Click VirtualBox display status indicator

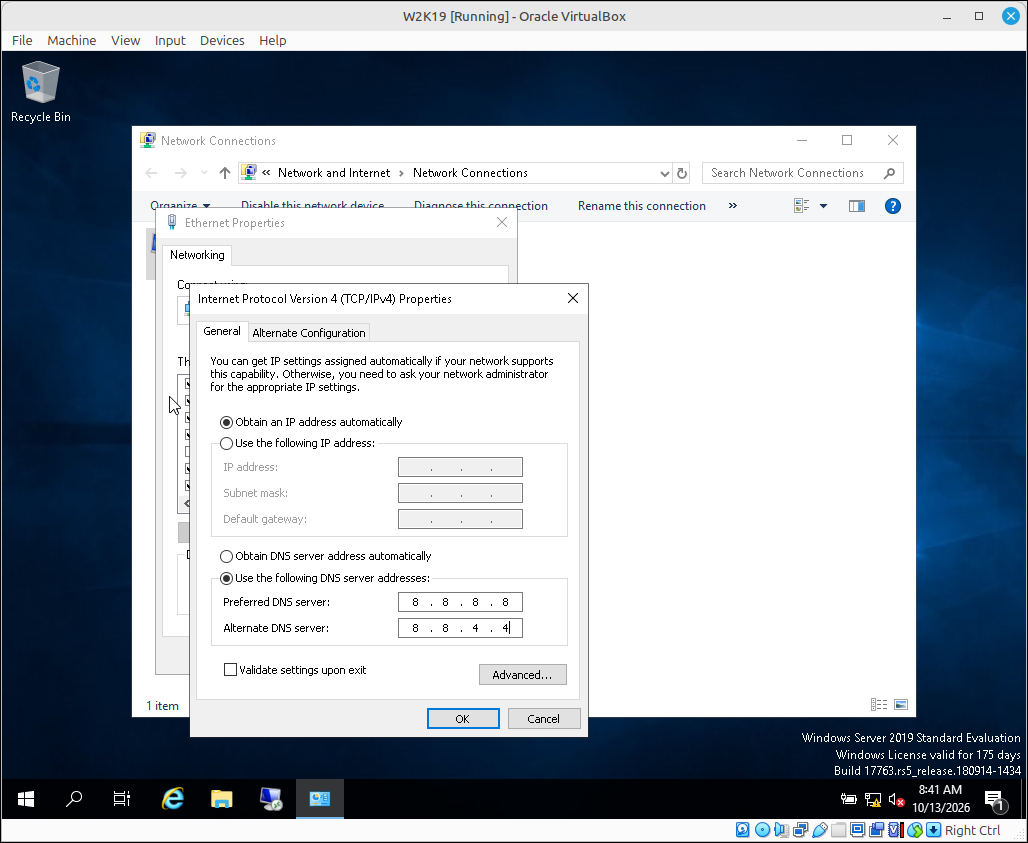pyautogui.click(x=858, y=830)
